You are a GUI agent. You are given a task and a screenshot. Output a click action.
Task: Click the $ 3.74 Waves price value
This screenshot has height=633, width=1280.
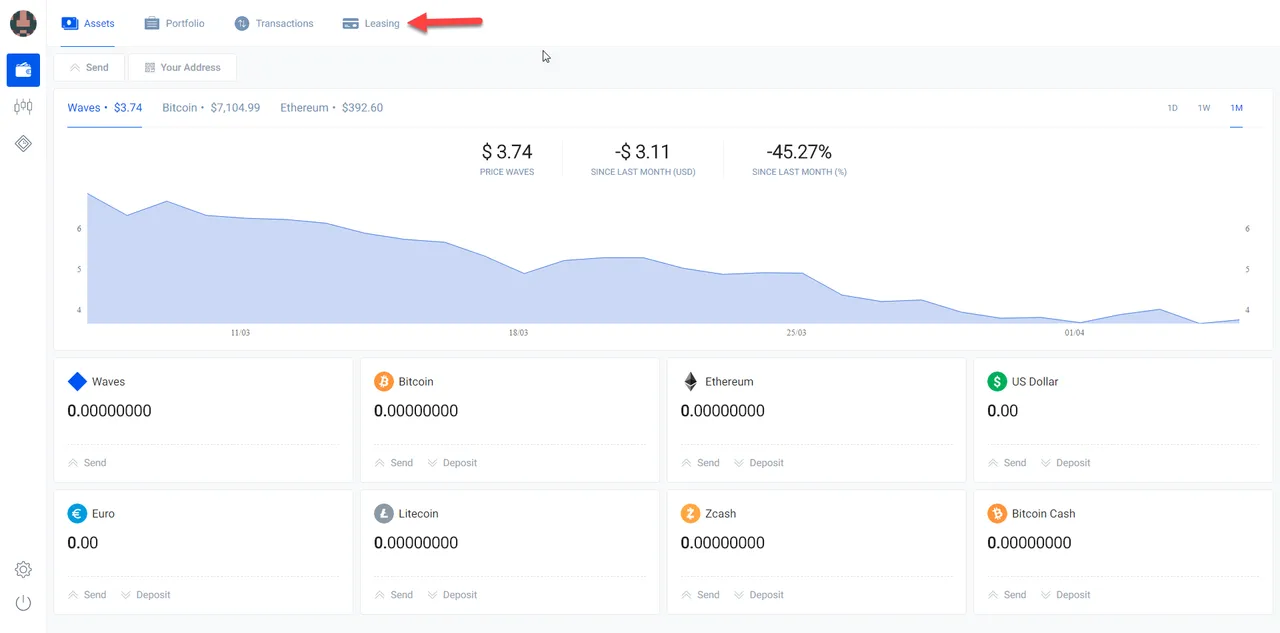507,152
